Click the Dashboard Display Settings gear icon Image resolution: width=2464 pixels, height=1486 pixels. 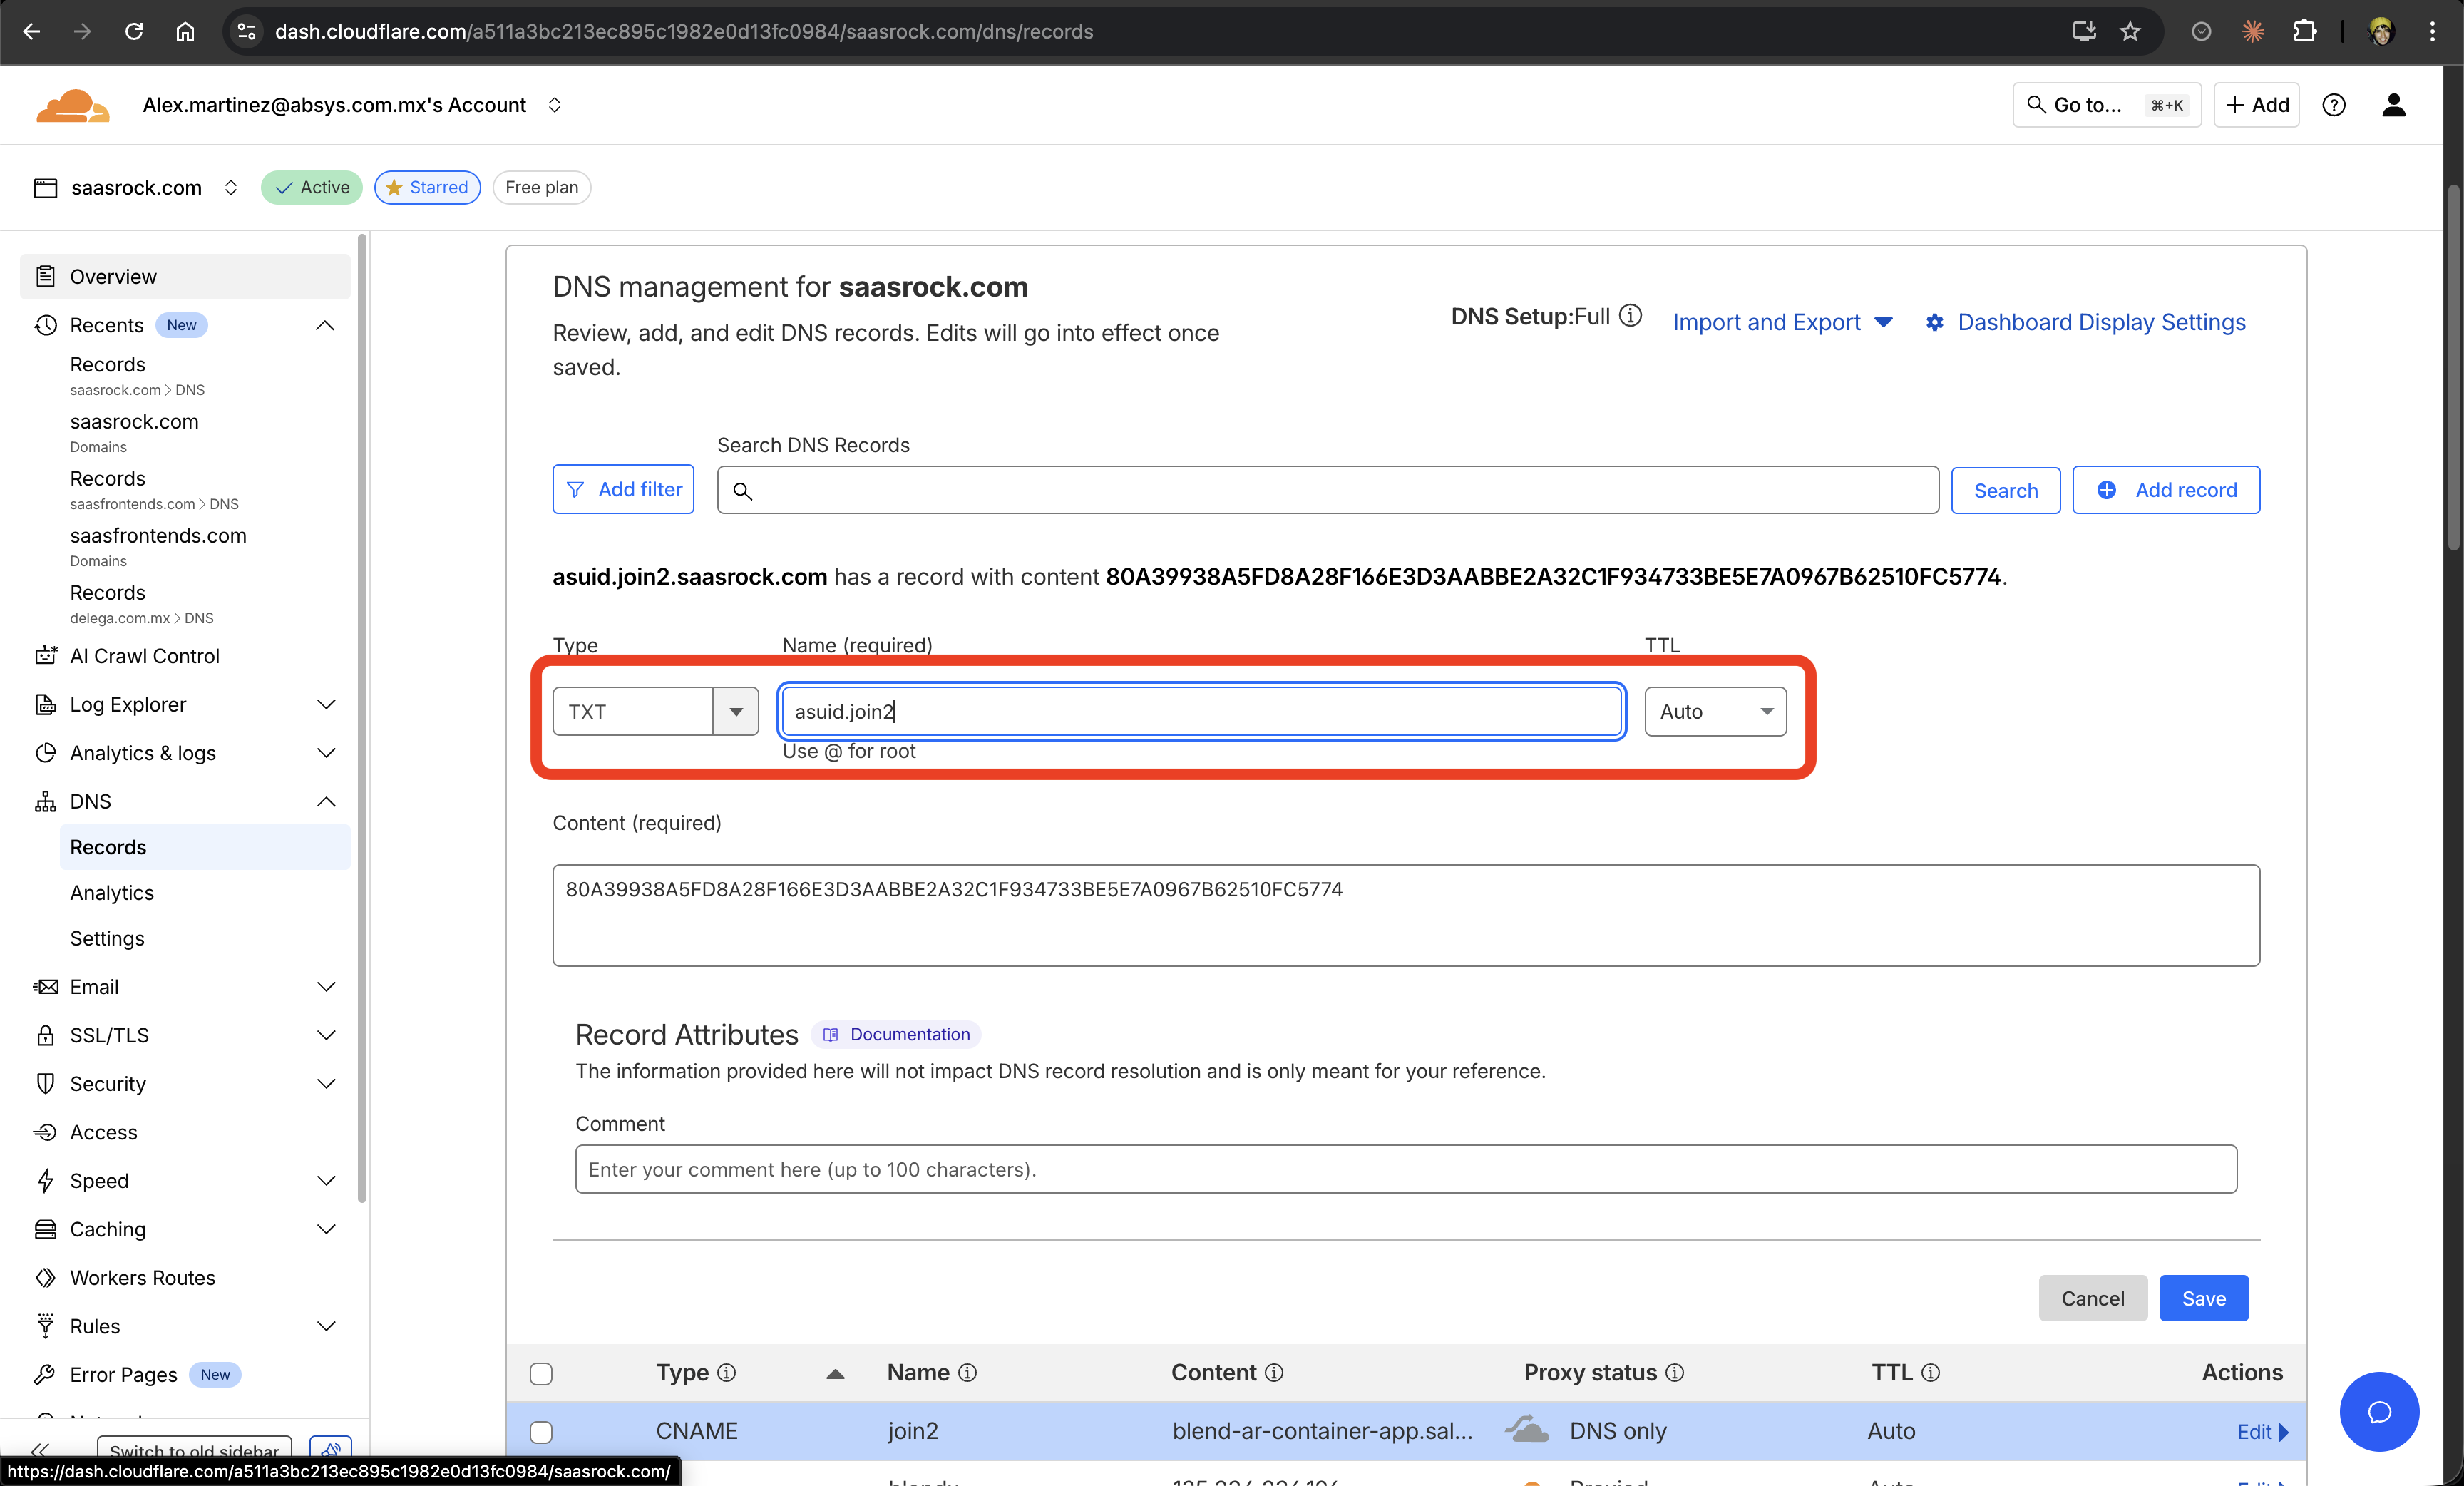pos(1935,322)
